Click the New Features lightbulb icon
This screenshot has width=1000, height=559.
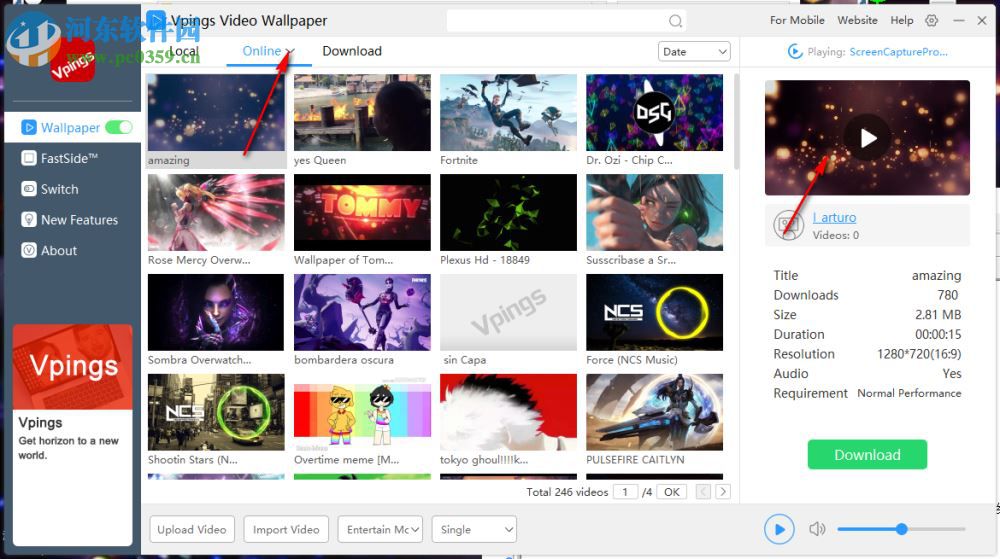pos(29,219)
